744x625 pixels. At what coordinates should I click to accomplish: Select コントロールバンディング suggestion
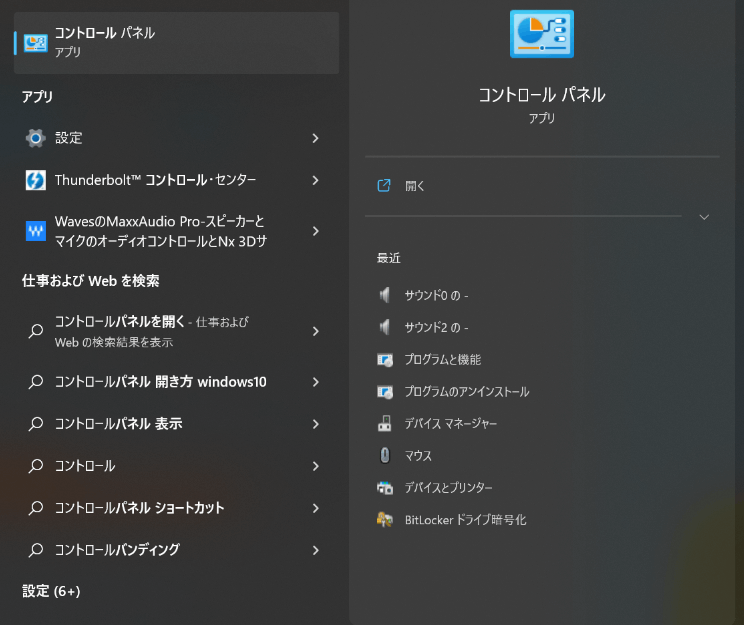pyautogui.click(x=177, y=550)
